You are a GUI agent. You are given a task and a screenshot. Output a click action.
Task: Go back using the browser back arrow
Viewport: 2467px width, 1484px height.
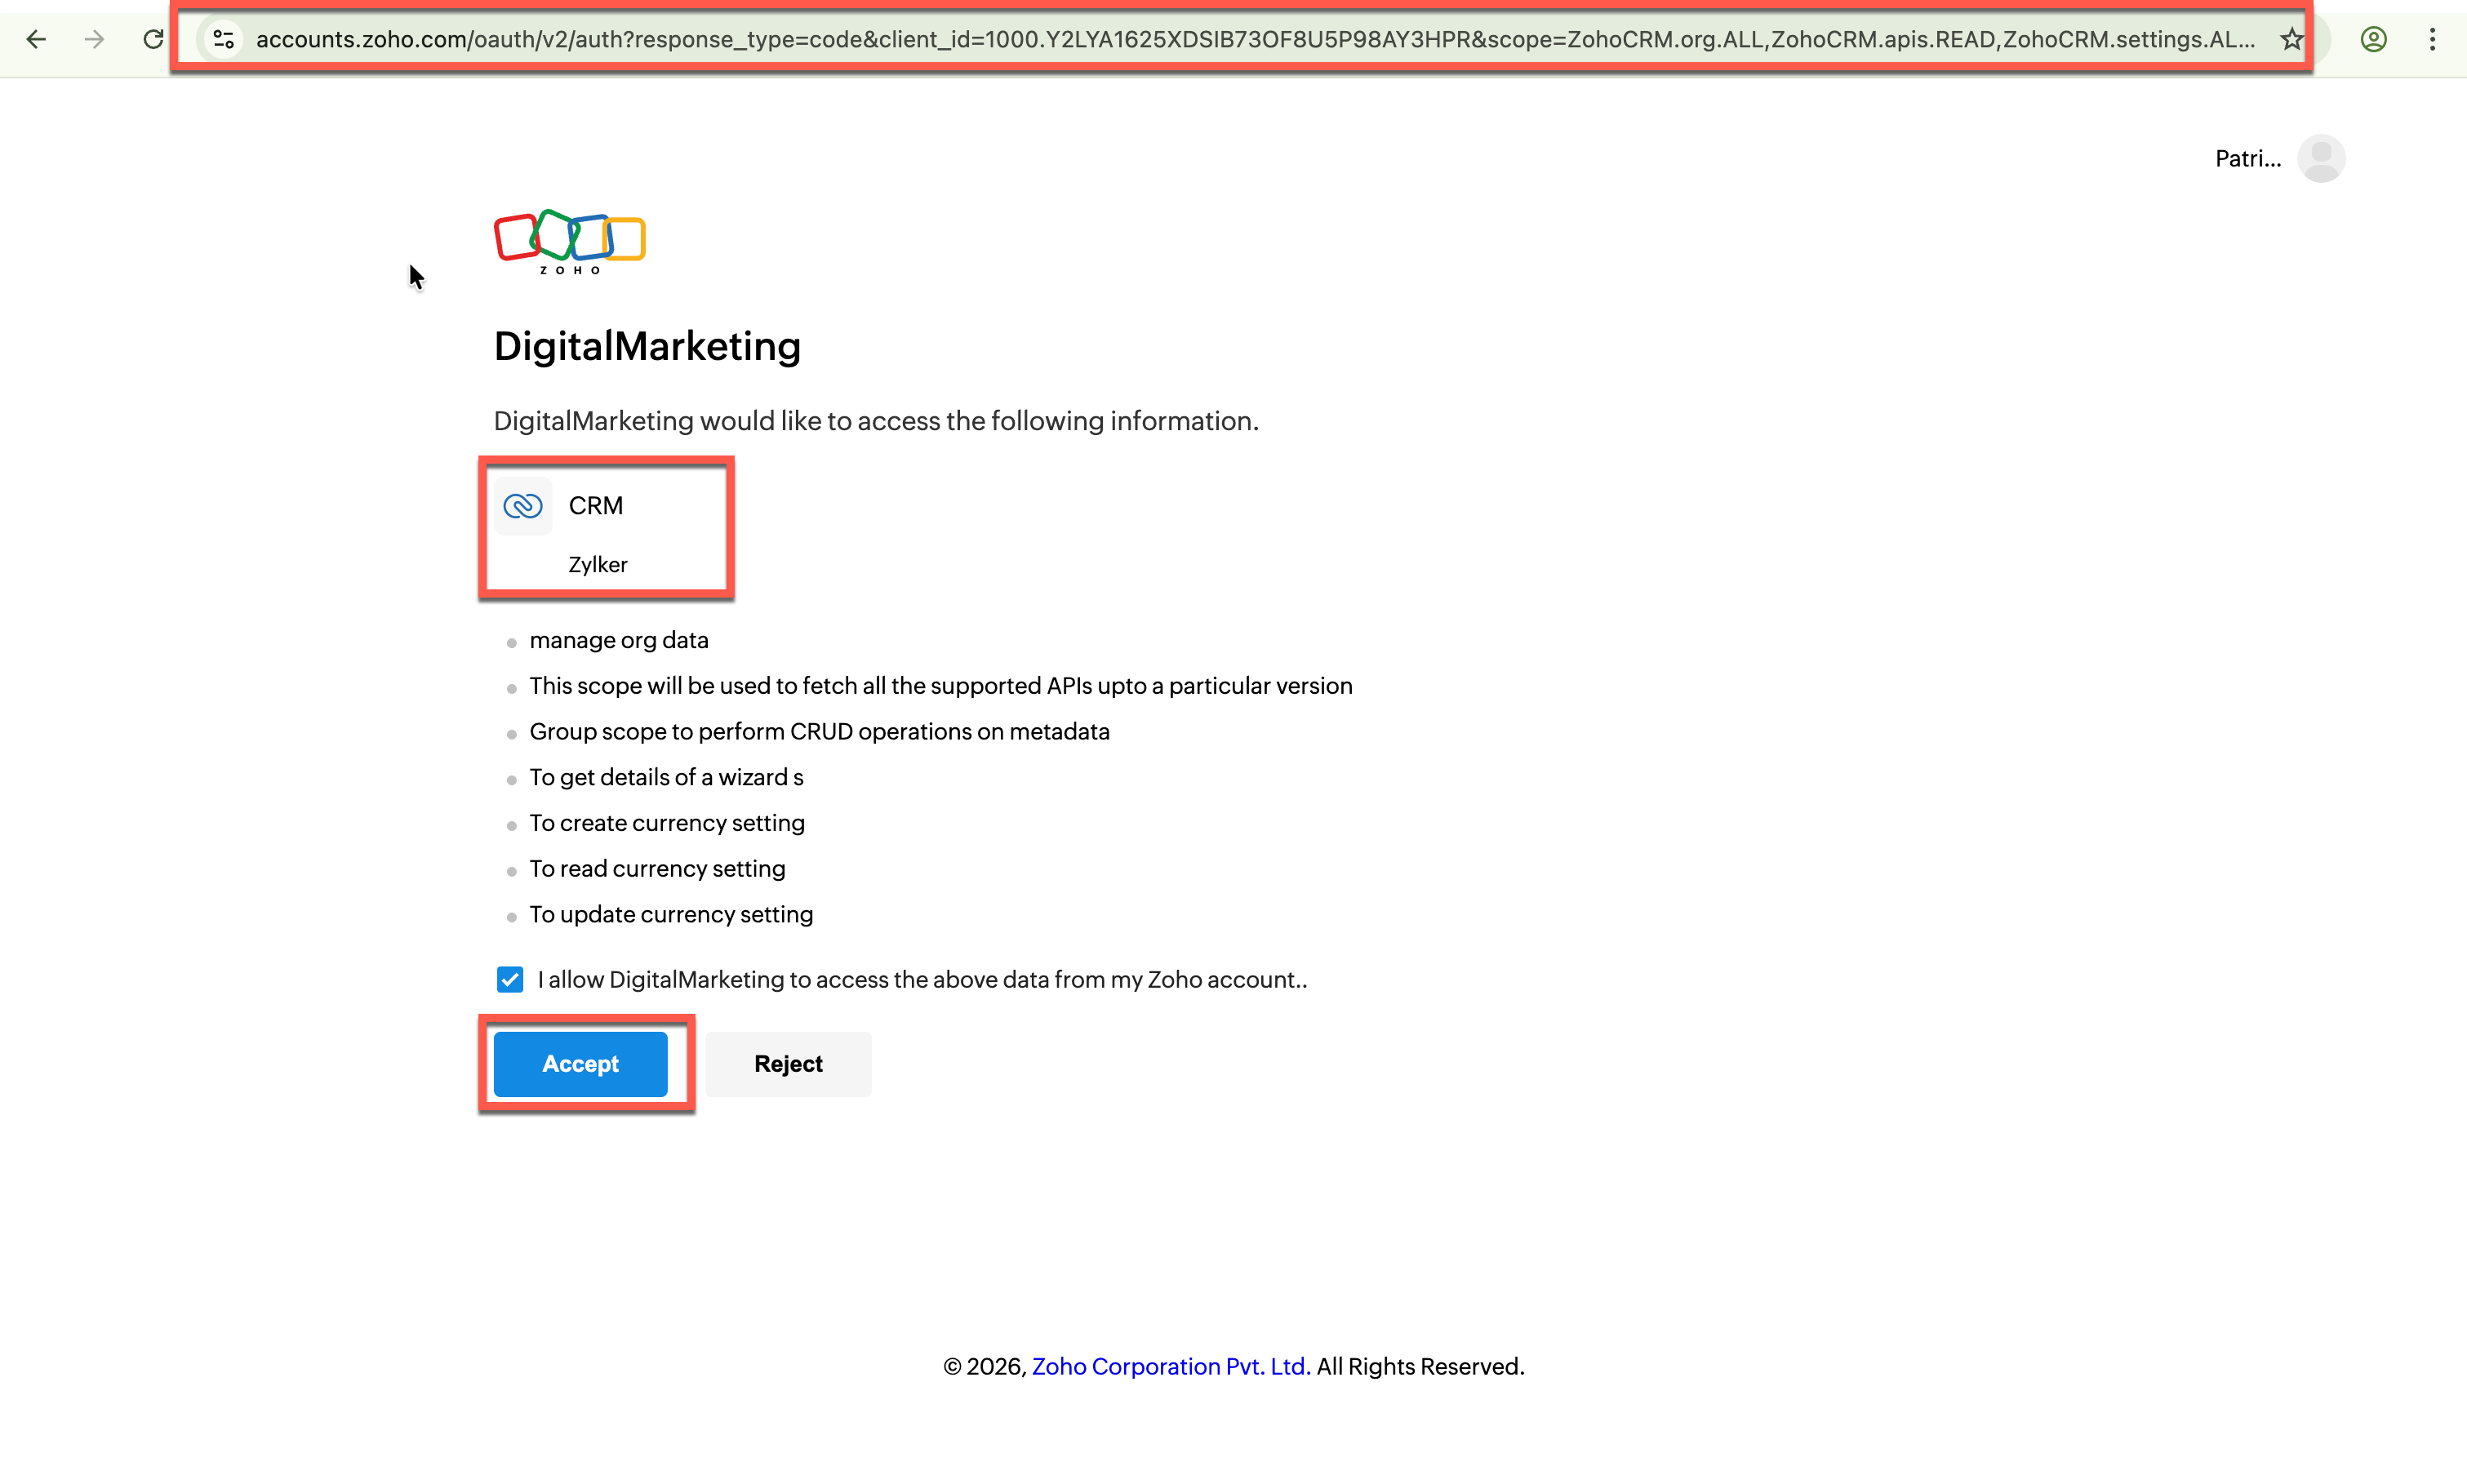(x=36, y=39)
